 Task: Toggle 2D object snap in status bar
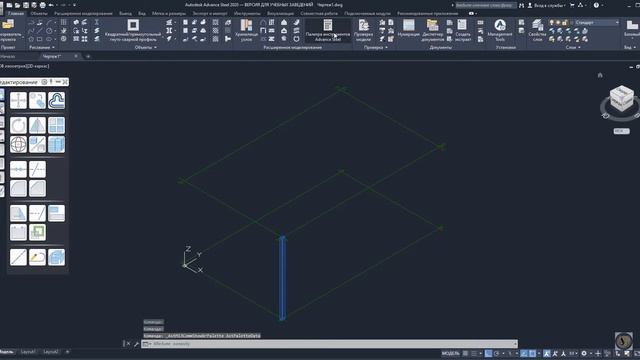click(533, 353)
